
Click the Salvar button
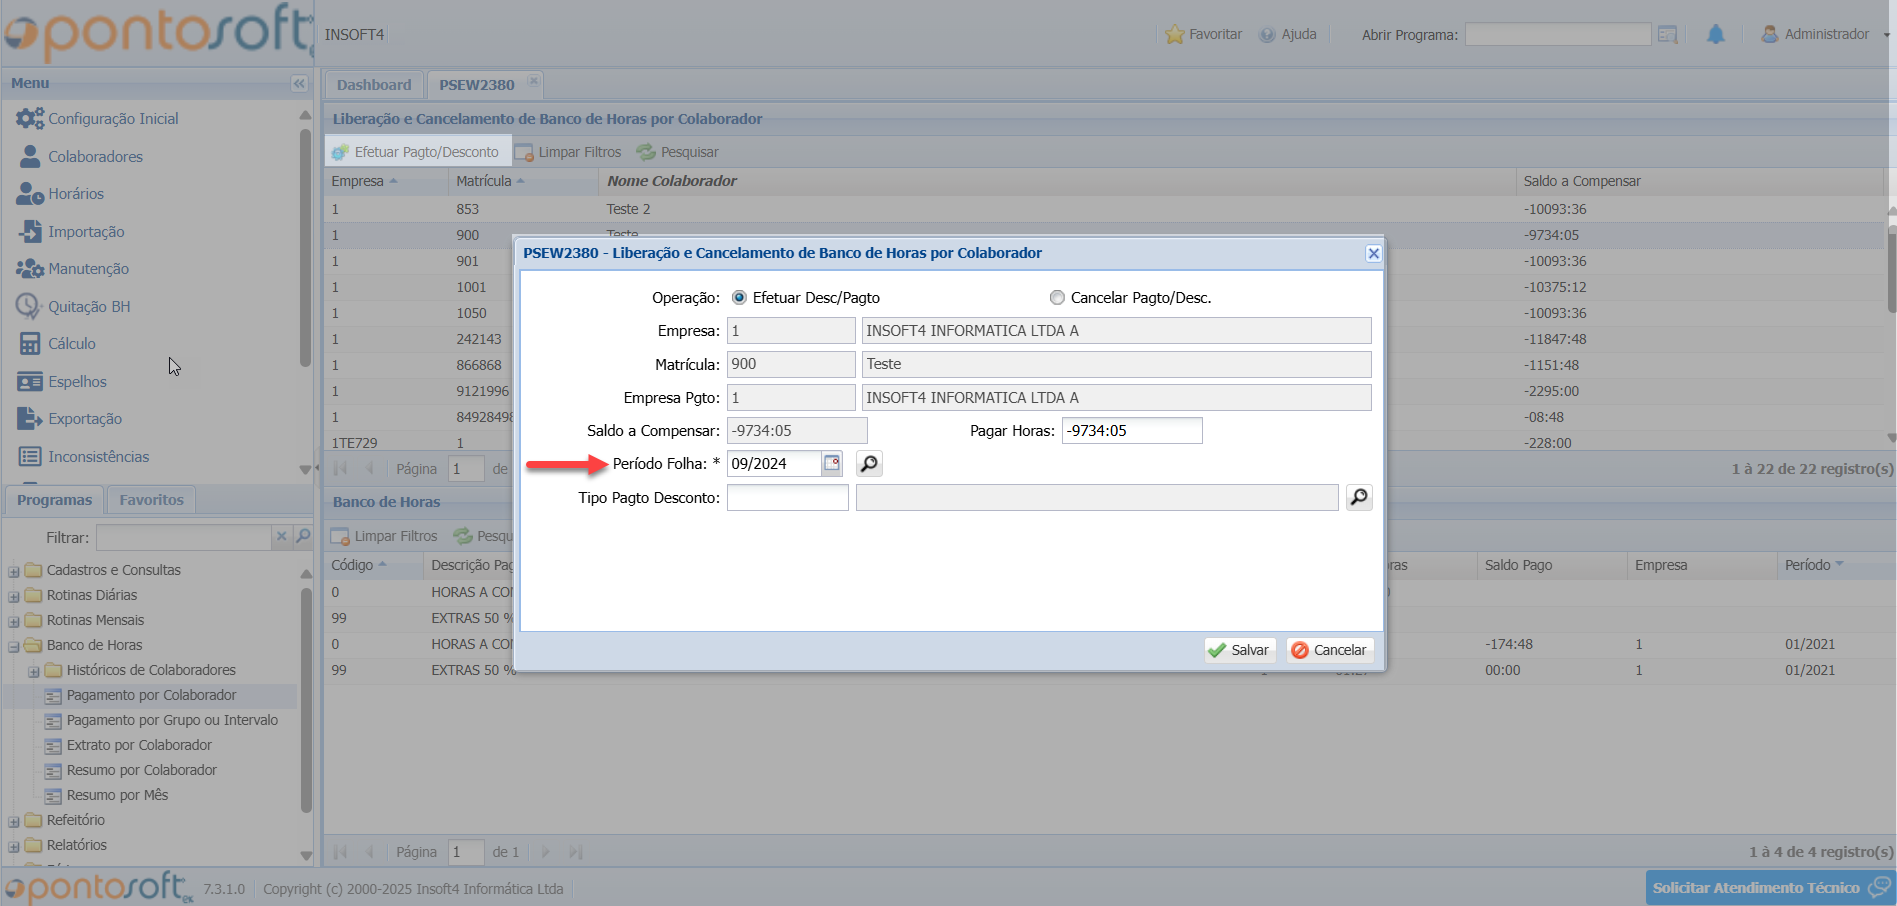[x=1239, y=650]
